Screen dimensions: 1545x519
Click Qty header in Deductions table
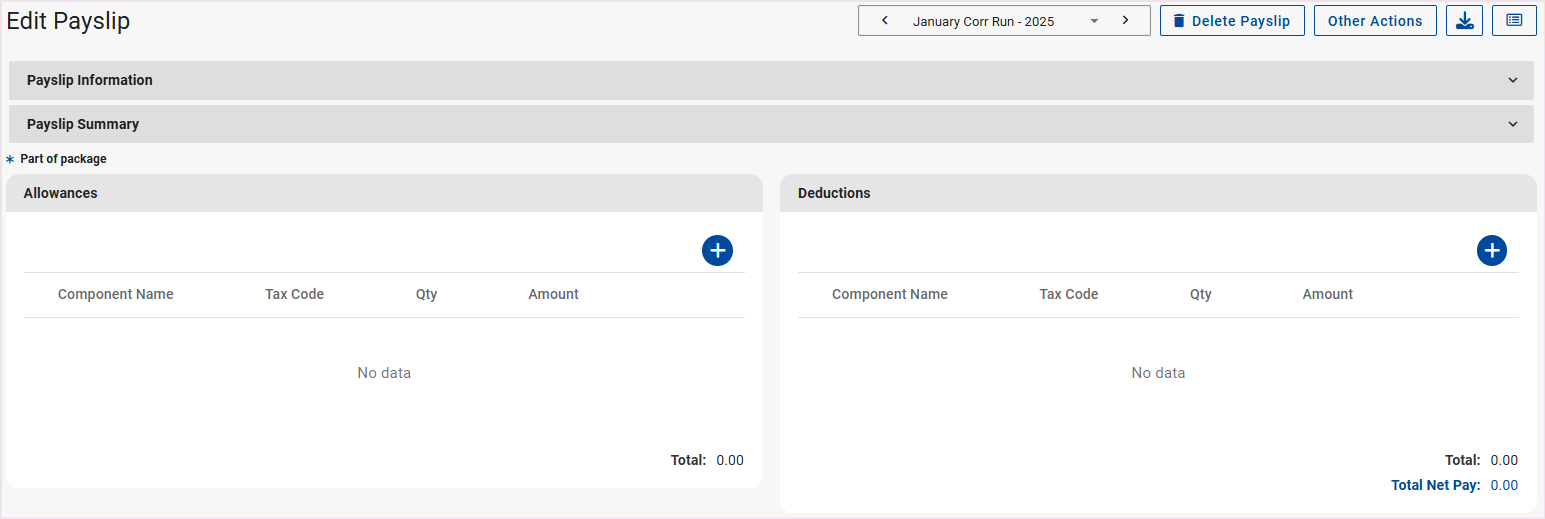click(x=1200, y=294)
